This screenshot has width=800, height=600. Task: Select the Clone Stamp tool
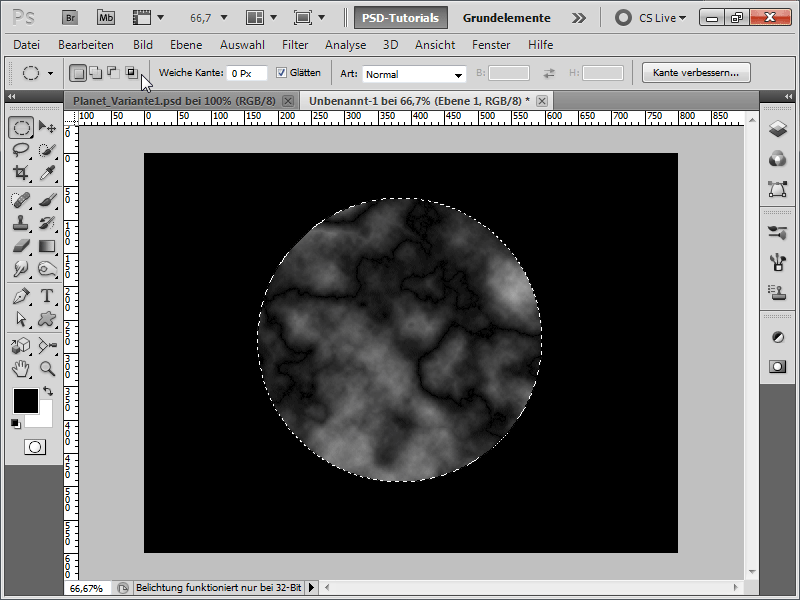click(21, 223)
